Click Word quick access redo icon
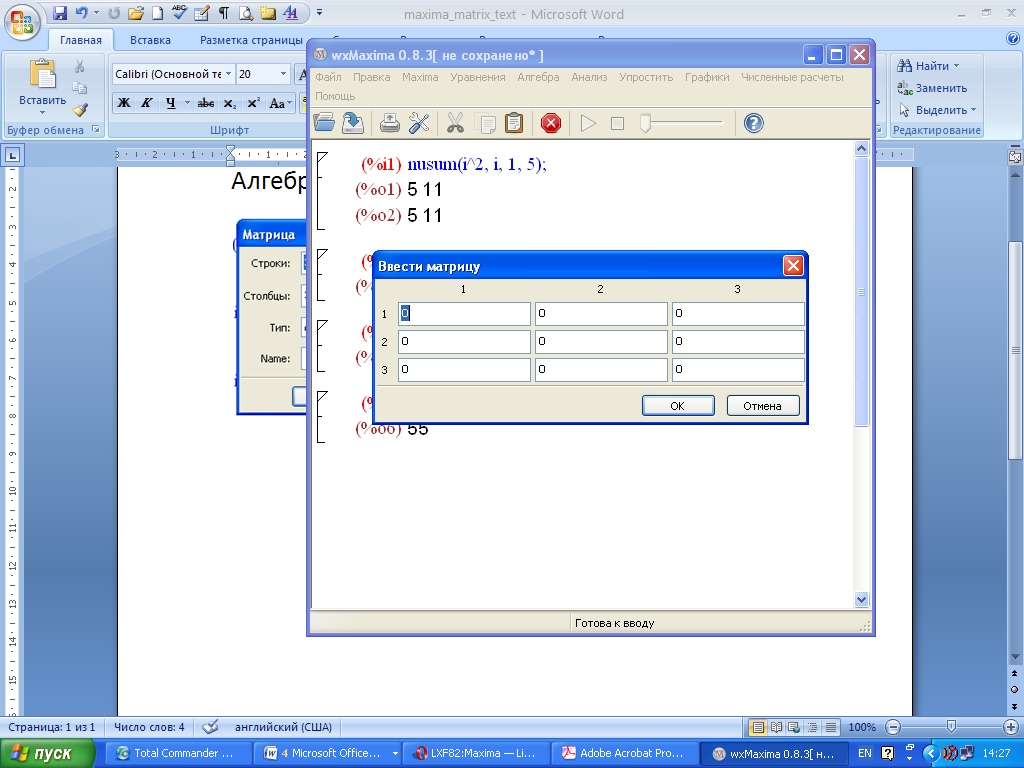The image size is (1024, 768). pyautogui.click(x=114, y=12)
